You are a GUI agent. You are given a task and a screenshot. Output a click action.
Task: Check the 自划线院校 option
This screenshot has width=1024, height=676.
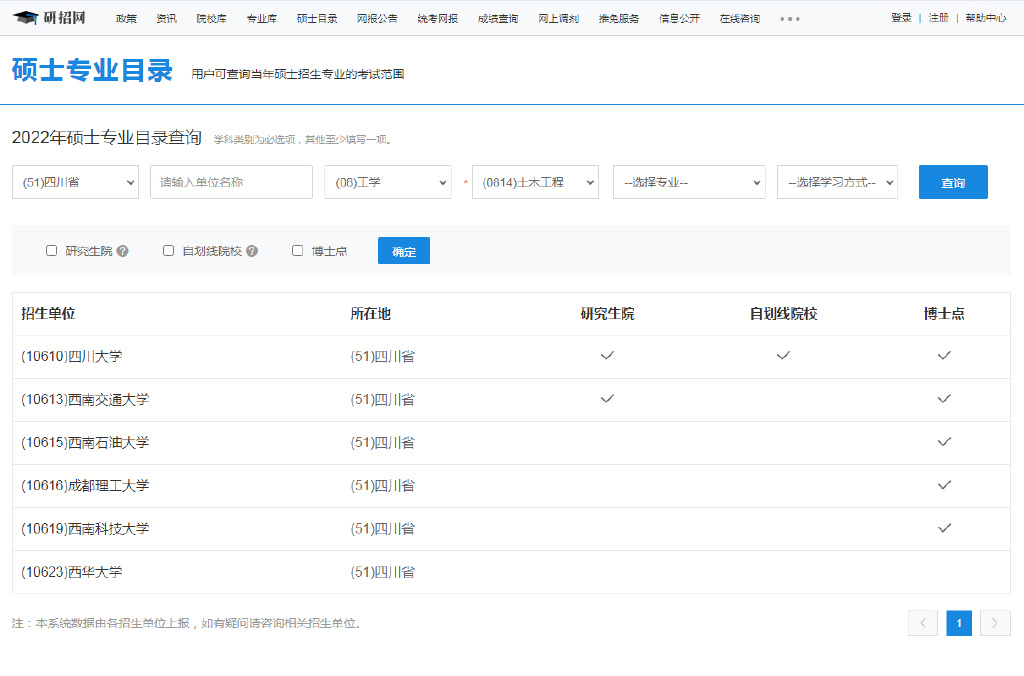[168, 250]
